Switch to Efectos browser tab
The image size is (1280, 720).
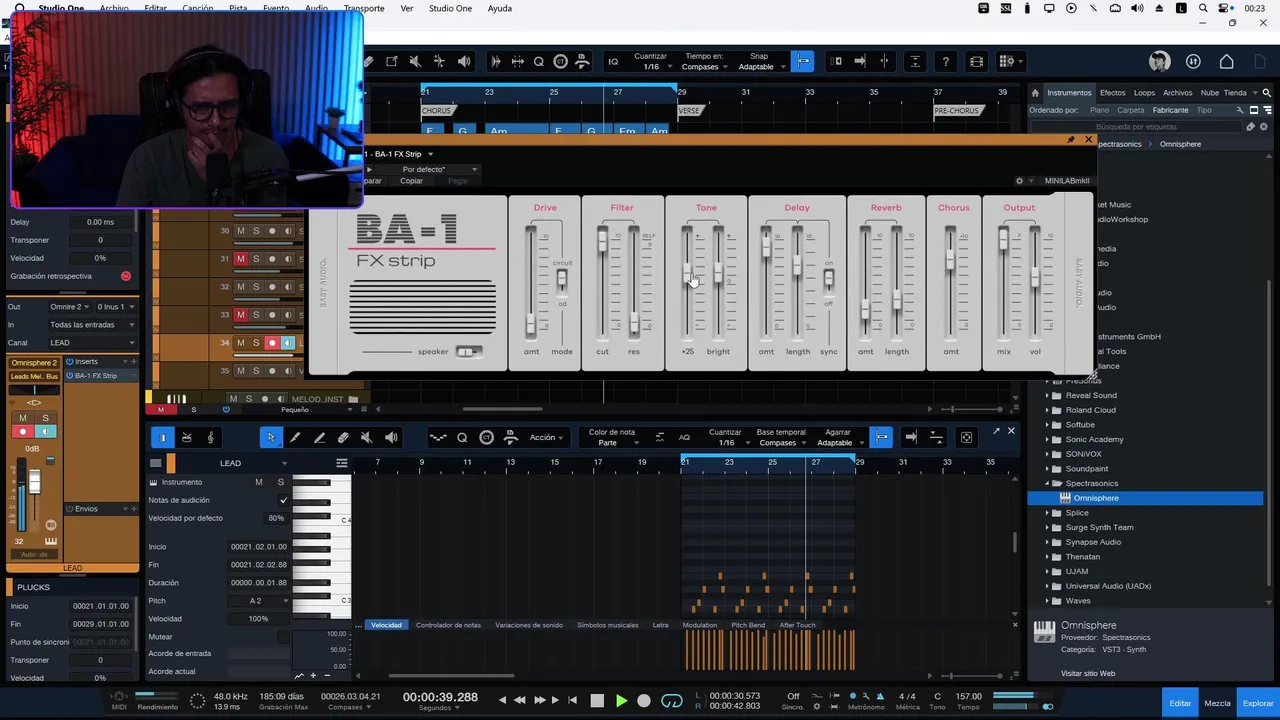1112,93
